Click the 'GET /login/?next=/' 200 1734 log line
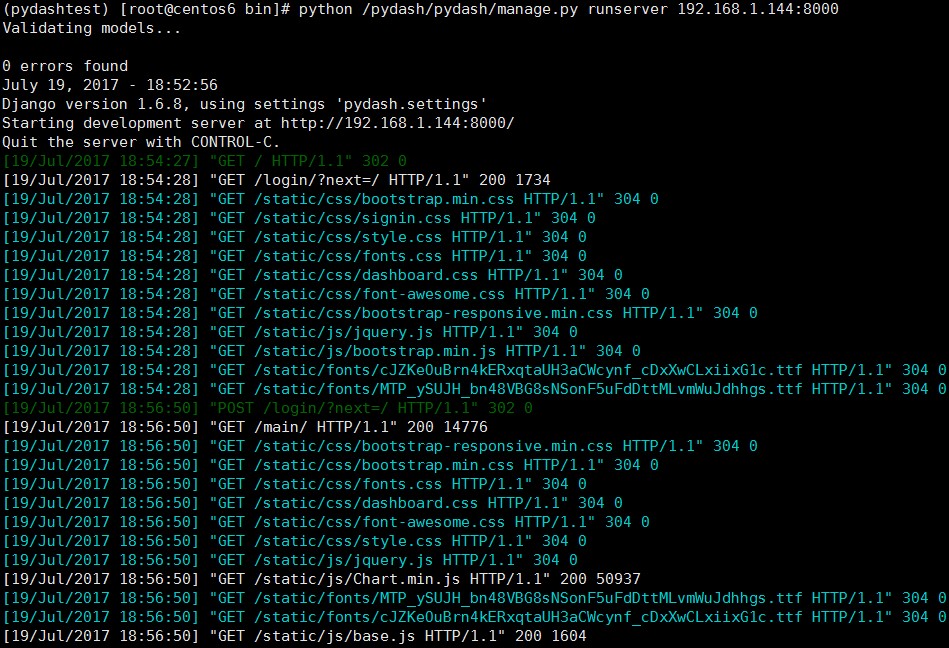Image resolution: width=949 pixels, height=648 pixels. pyautogui.click(x=277, y=180)
